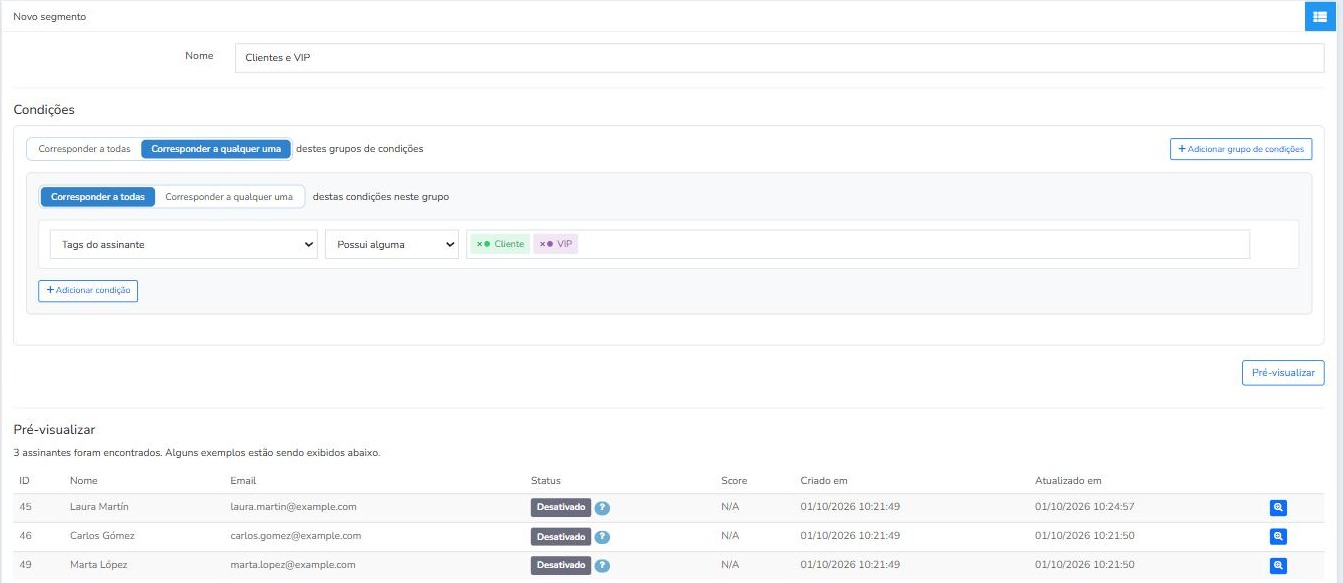The image size is (1343, 583).
Task: Remove the VIP tag via its x
Action: pyautogui.click(x=543, y=244)
